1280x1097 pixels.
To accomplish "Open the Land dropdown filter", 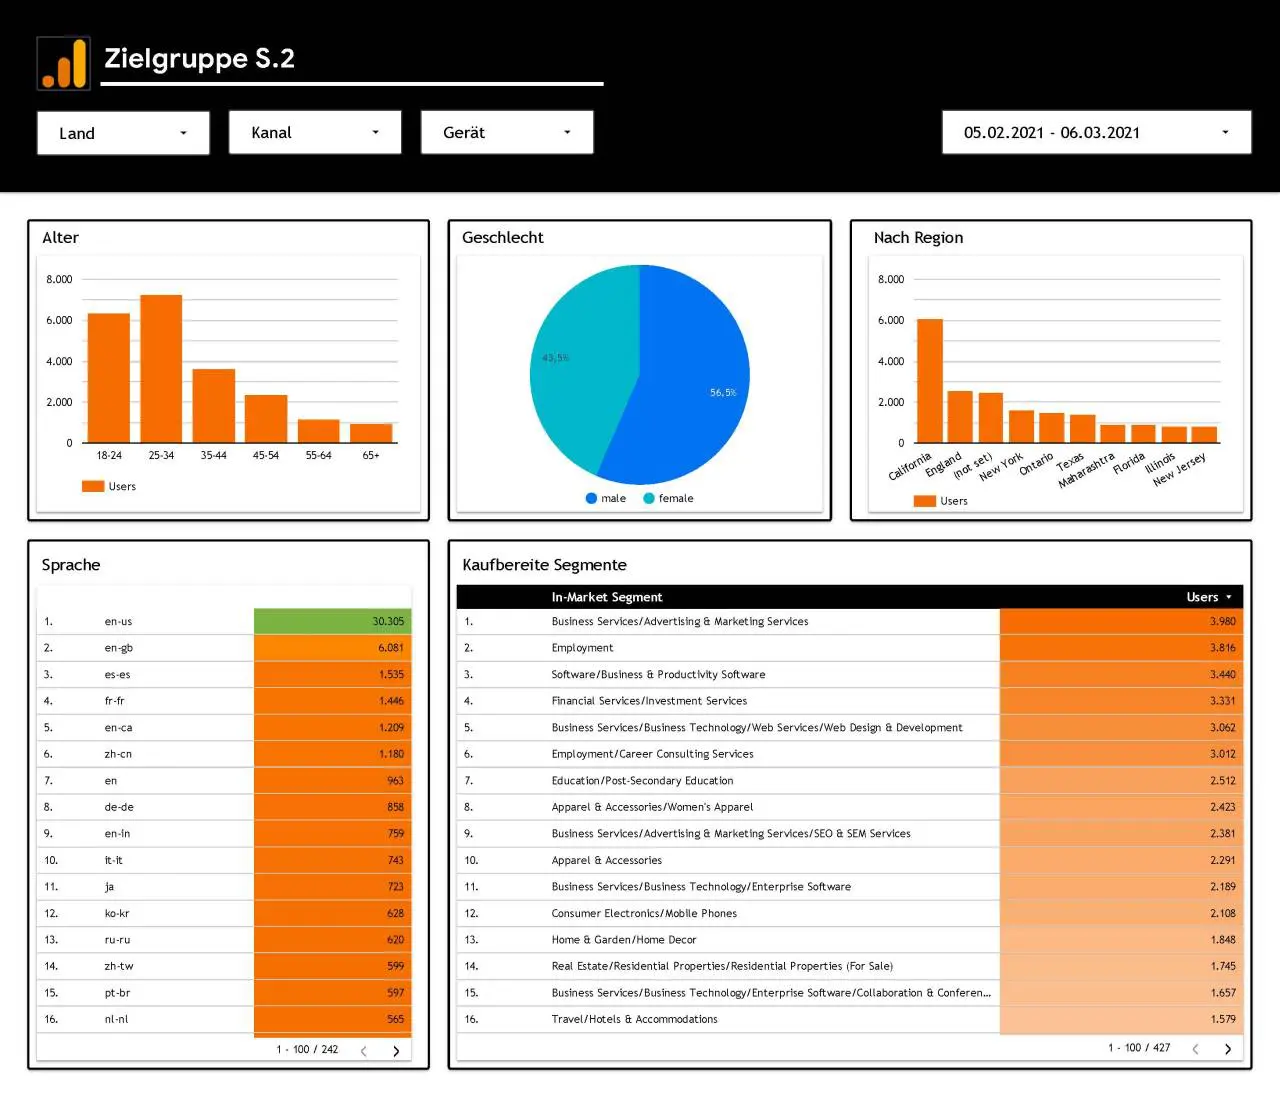I will 123,133.
